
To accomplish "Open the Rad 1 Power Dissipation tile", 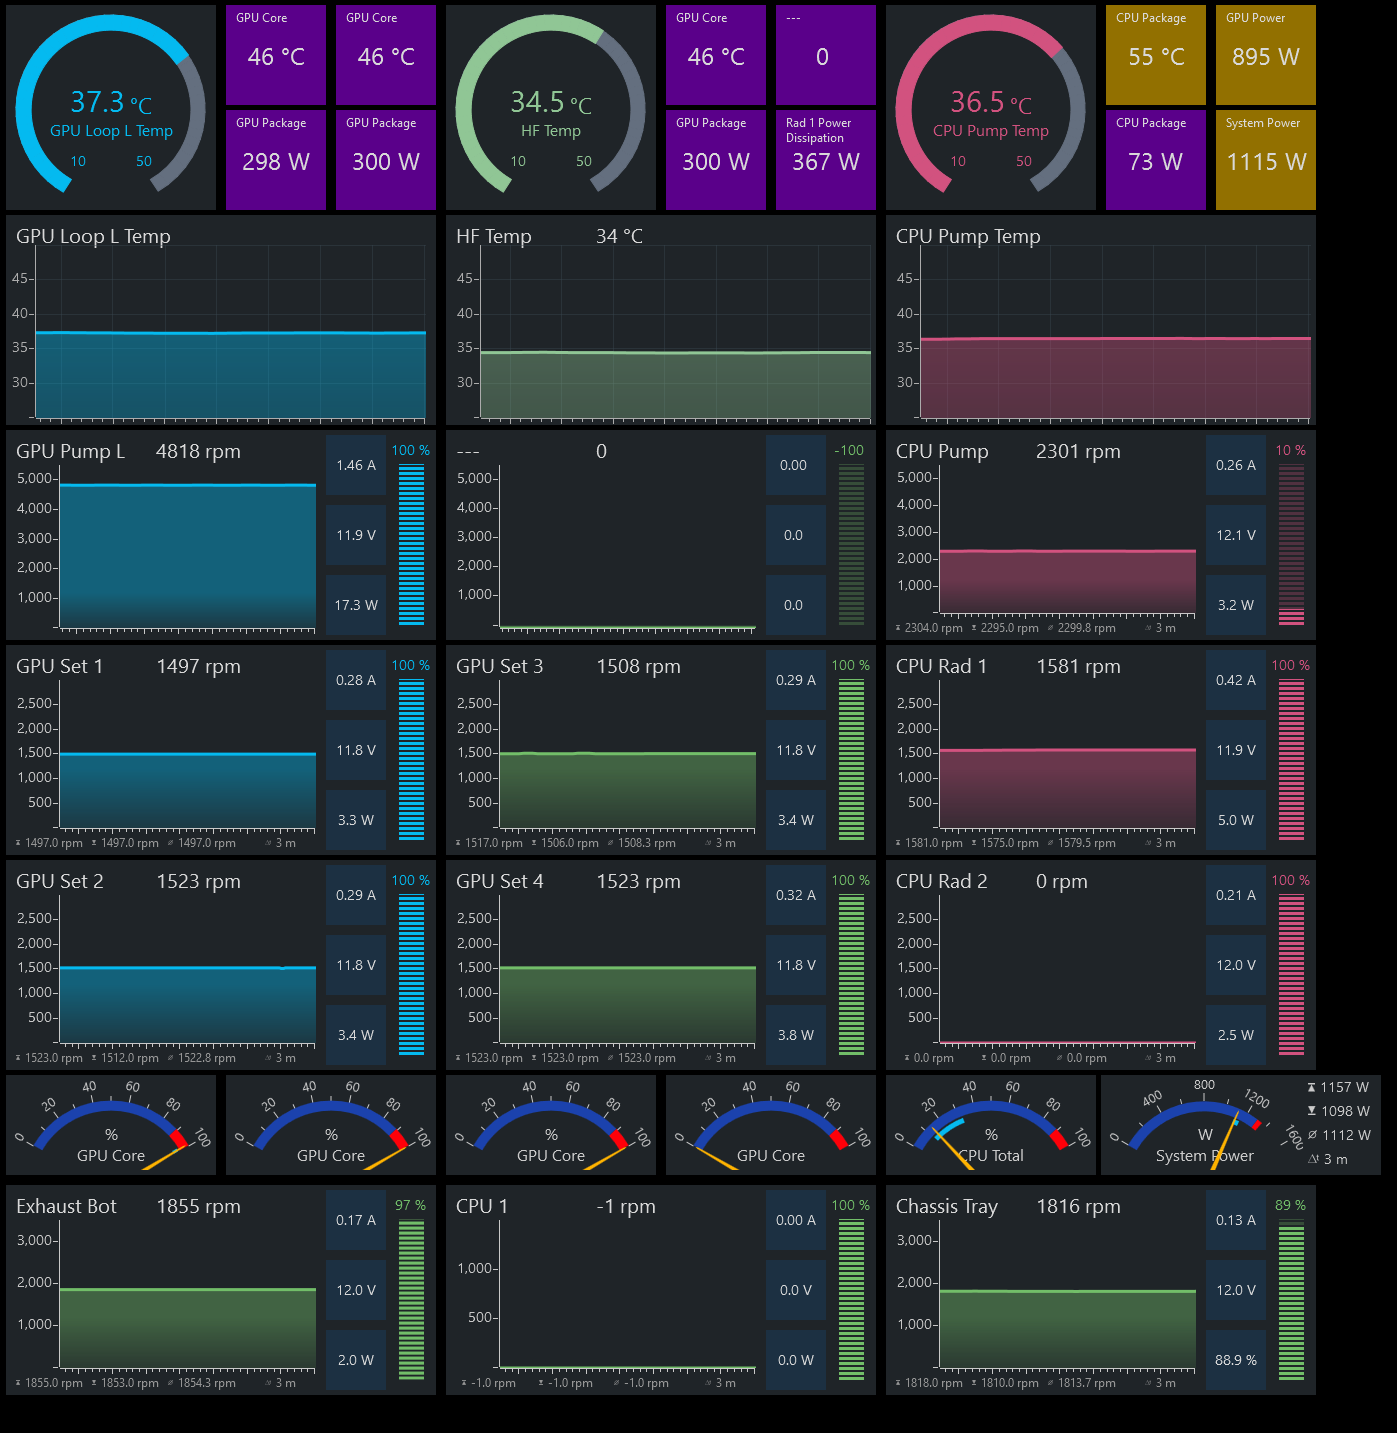I will pyautogui.click(x=825, y=159).
